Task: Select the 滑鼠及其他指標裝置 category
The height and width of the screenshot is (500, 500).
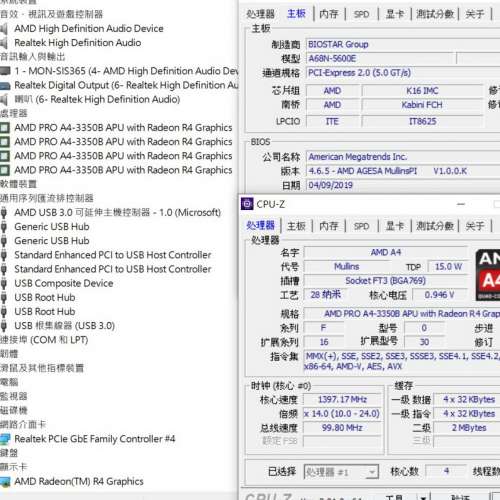Action: pos(42,368)
